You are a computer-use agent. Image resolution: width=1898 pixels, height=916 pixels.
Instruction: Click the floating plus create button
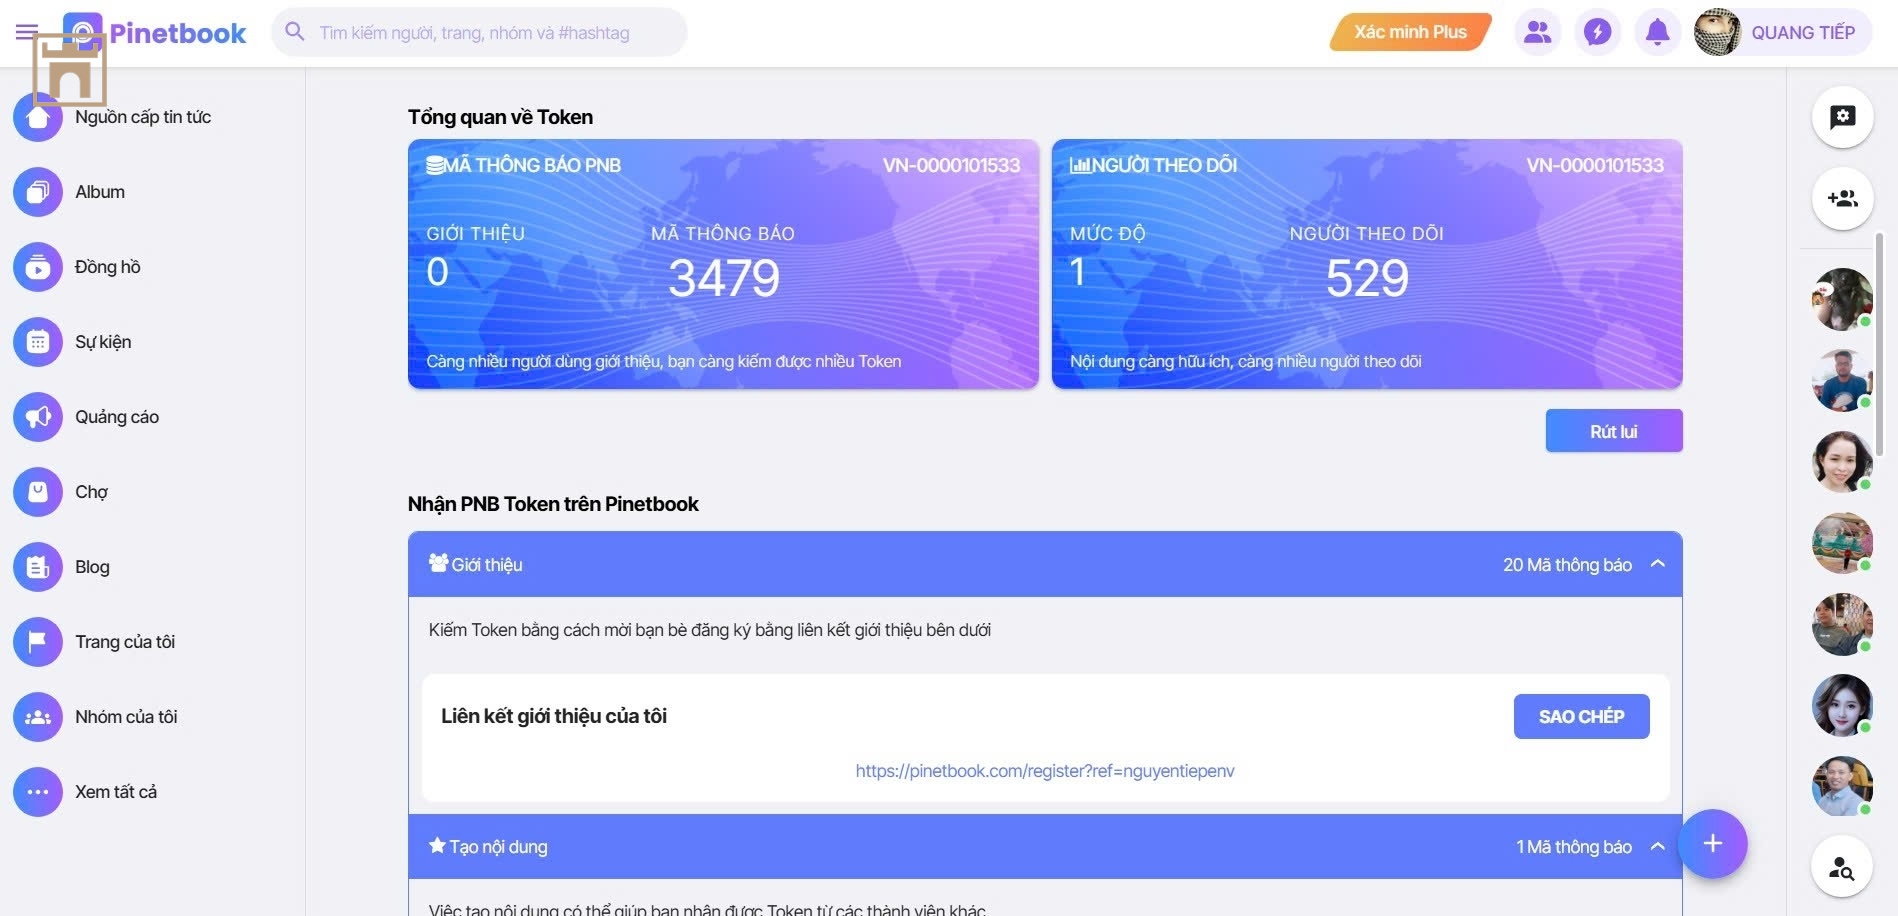(1713, 843)
